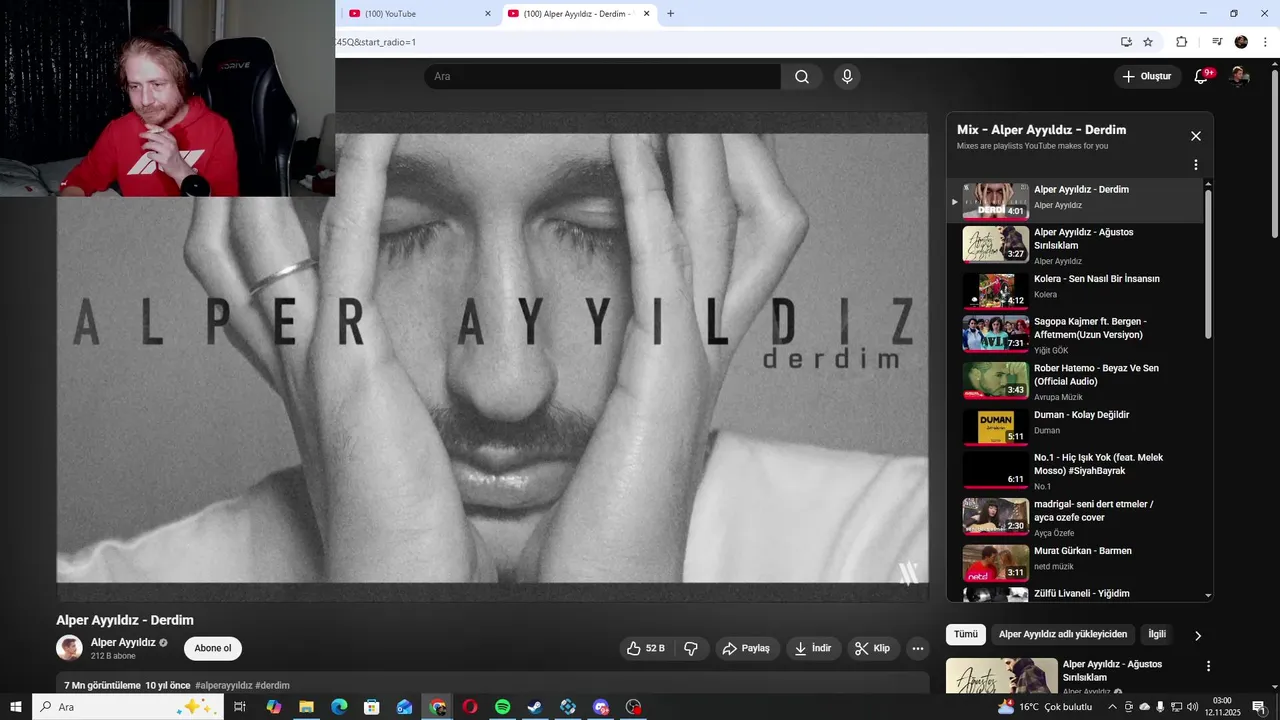Expand filter chips with right arrow

pos(1198,635)
